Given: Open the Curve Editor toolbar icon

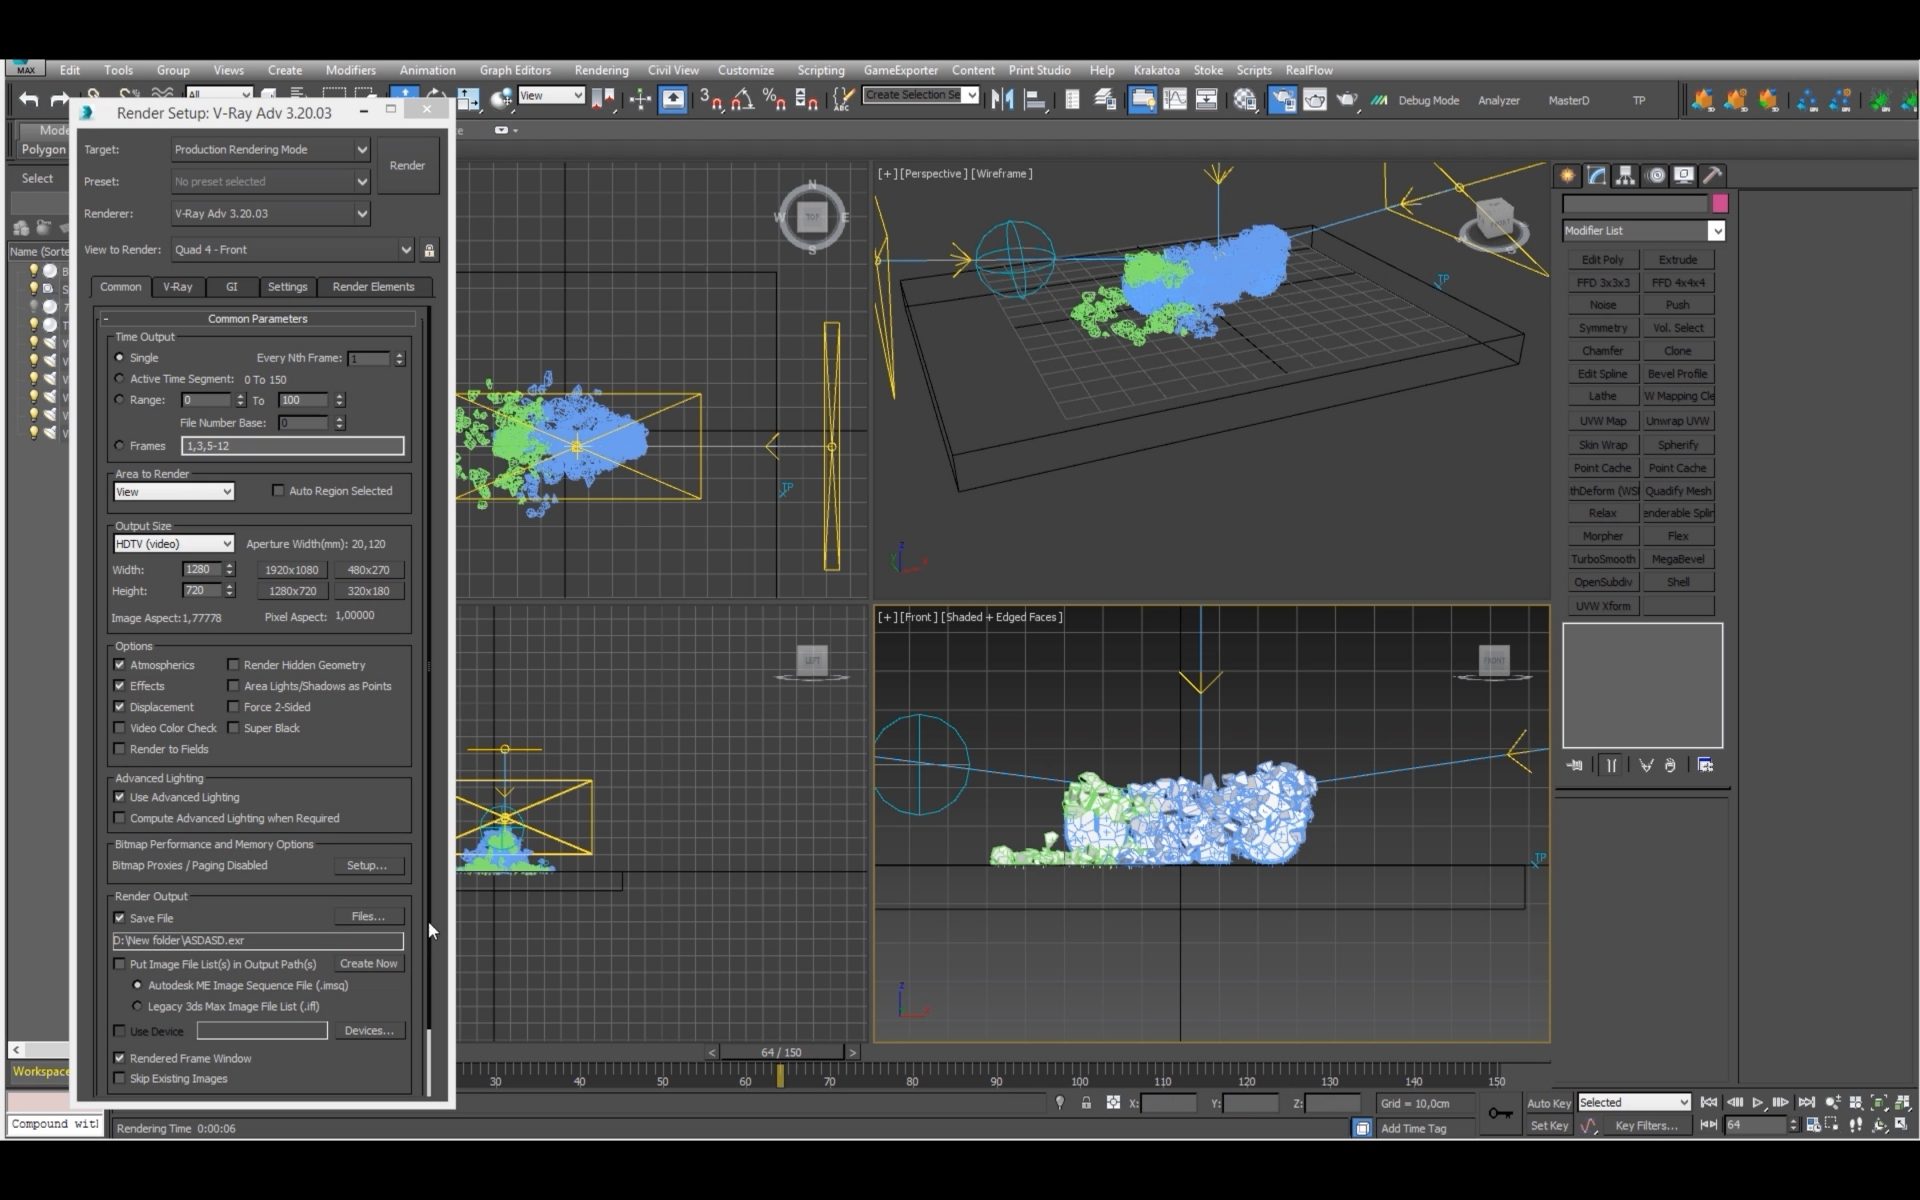Looking at the screenshot, I should point(1175,99).
